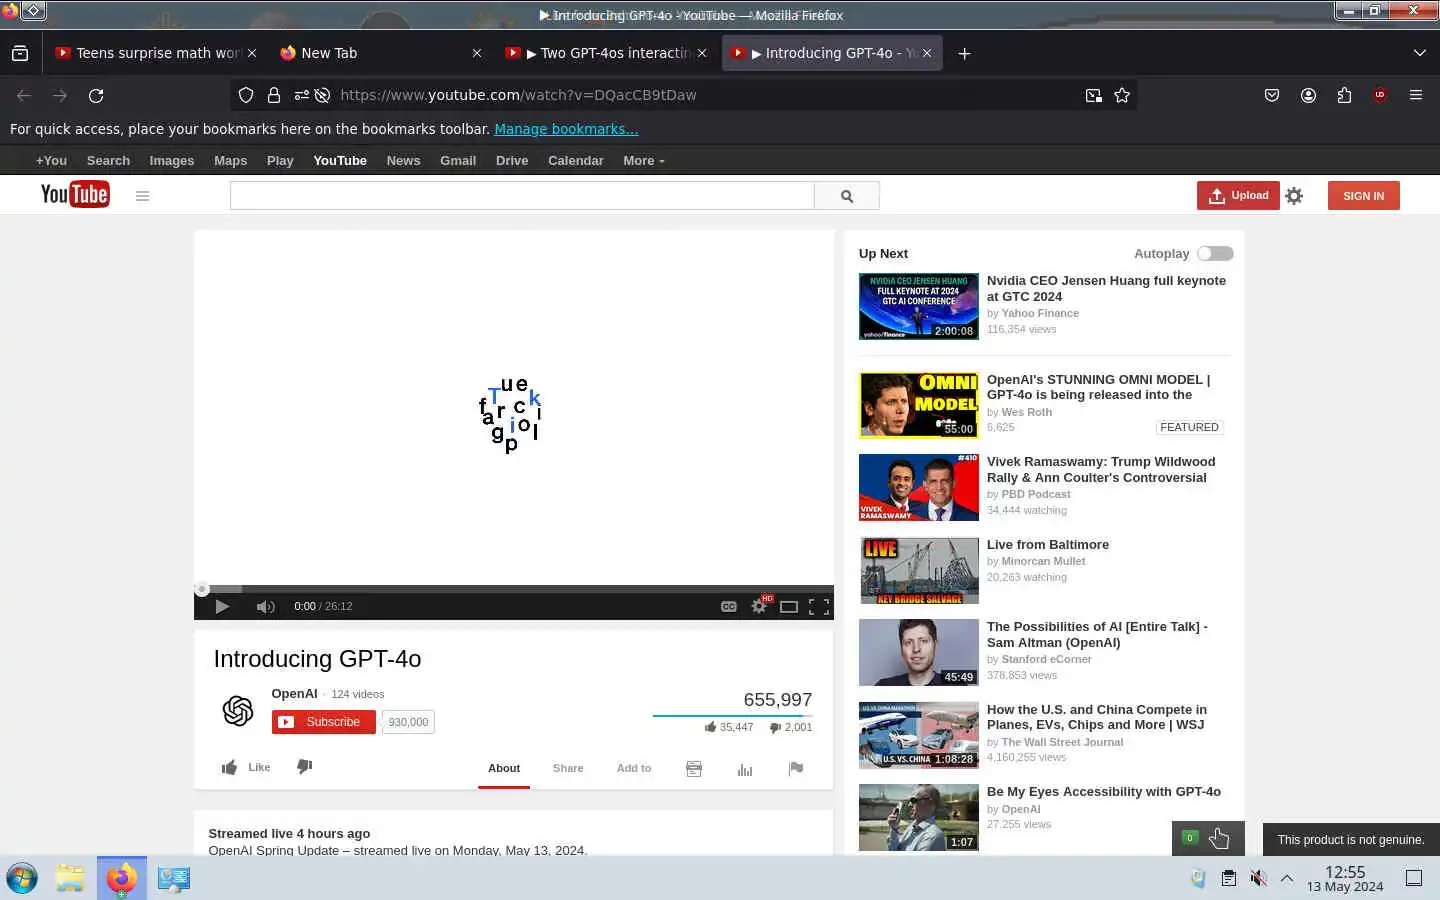Open Vivek Ramaswamy video thumbnail

pyautogui.click(x=919, y=488)
